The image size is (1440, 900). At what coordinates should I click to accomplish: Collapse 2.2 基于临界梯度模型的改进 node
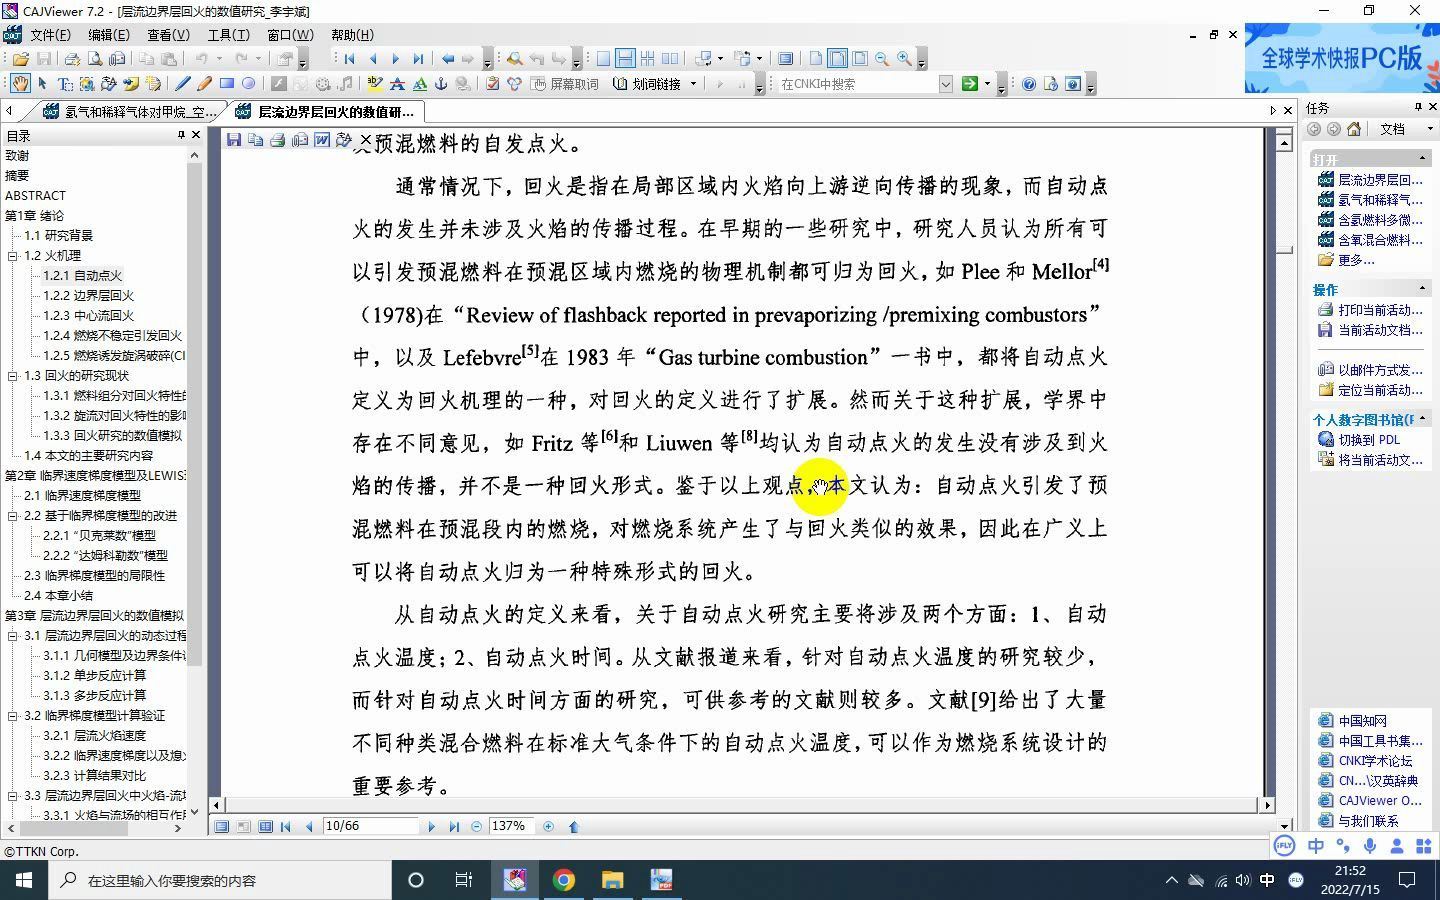(x=13, y=515)
